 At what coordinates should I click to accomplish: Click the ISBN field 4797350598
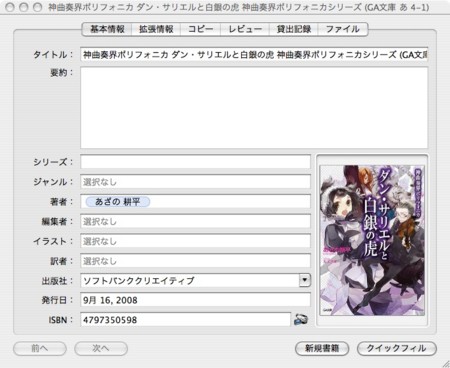tap(185, 320)
